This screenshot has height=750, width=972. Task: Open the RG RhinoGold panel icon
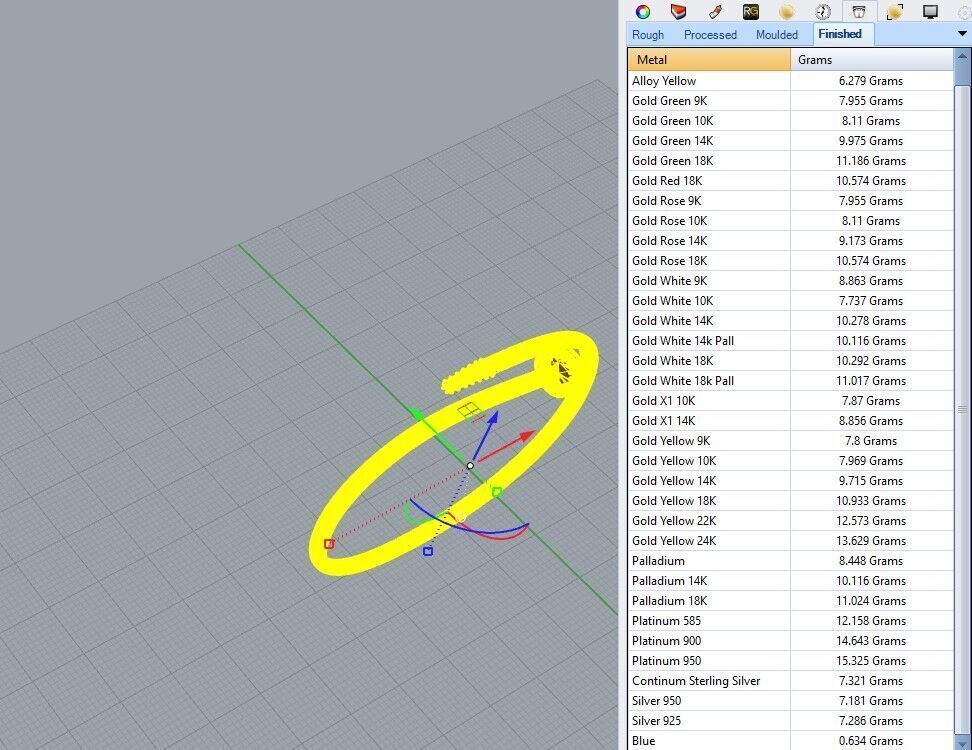click(x=751, y=11)
